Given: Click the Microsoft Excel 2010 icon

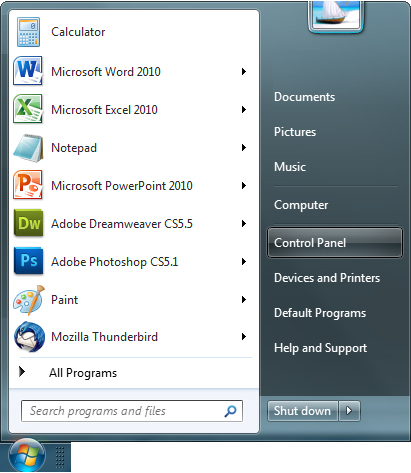Looking at the screenshot, I should [28, 109].
